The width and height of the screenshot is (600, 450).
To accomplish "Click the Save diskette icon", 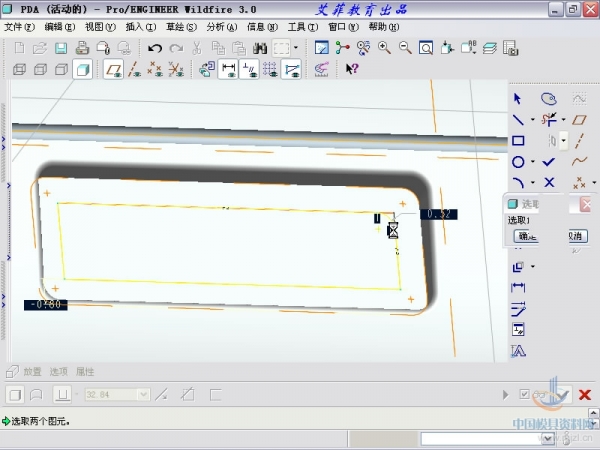I will (x=60, y=48).
